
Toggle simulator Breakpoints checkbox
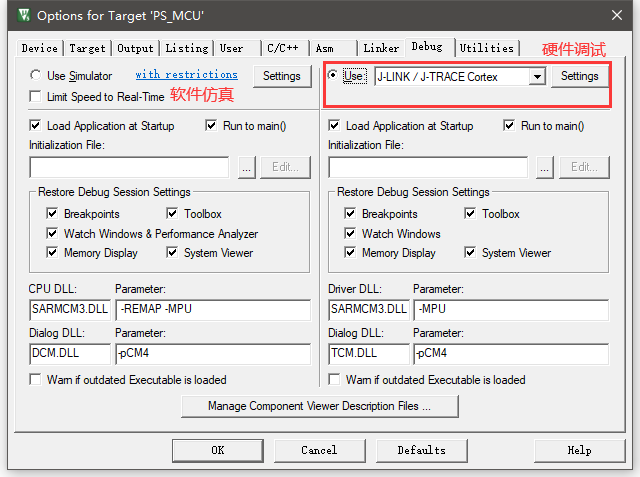[52, 213]
